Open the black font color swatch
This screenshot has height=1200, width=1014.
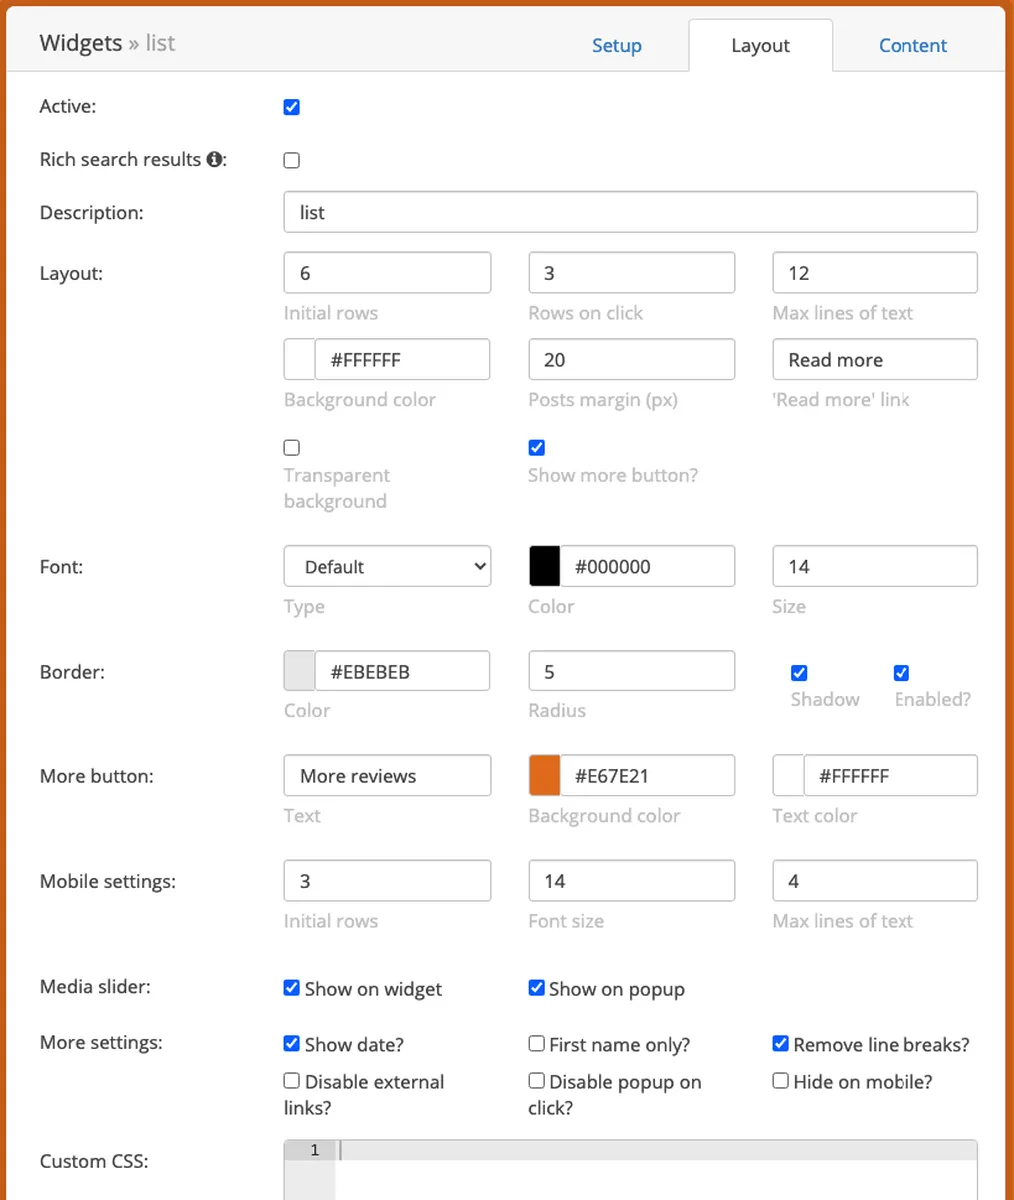point(544,567)
